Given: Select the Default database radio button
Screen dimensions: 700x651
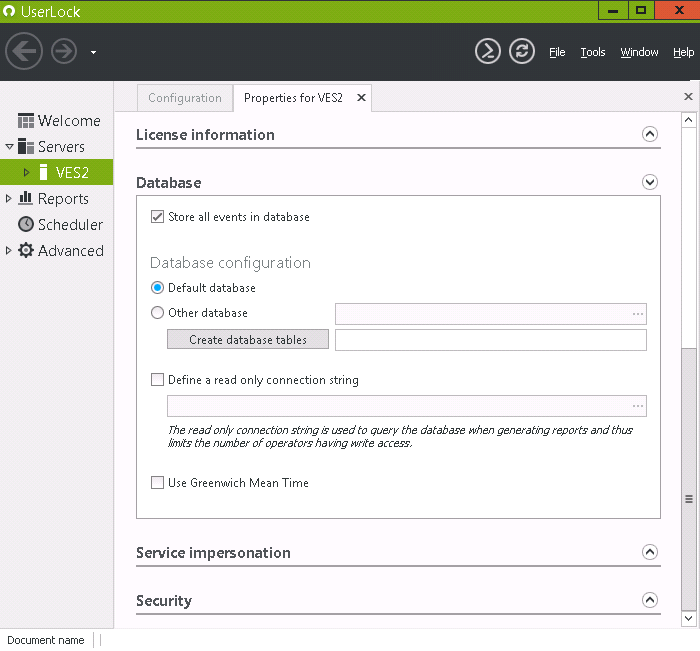Looking at the screenshot, I should click(x=157, y=288).
